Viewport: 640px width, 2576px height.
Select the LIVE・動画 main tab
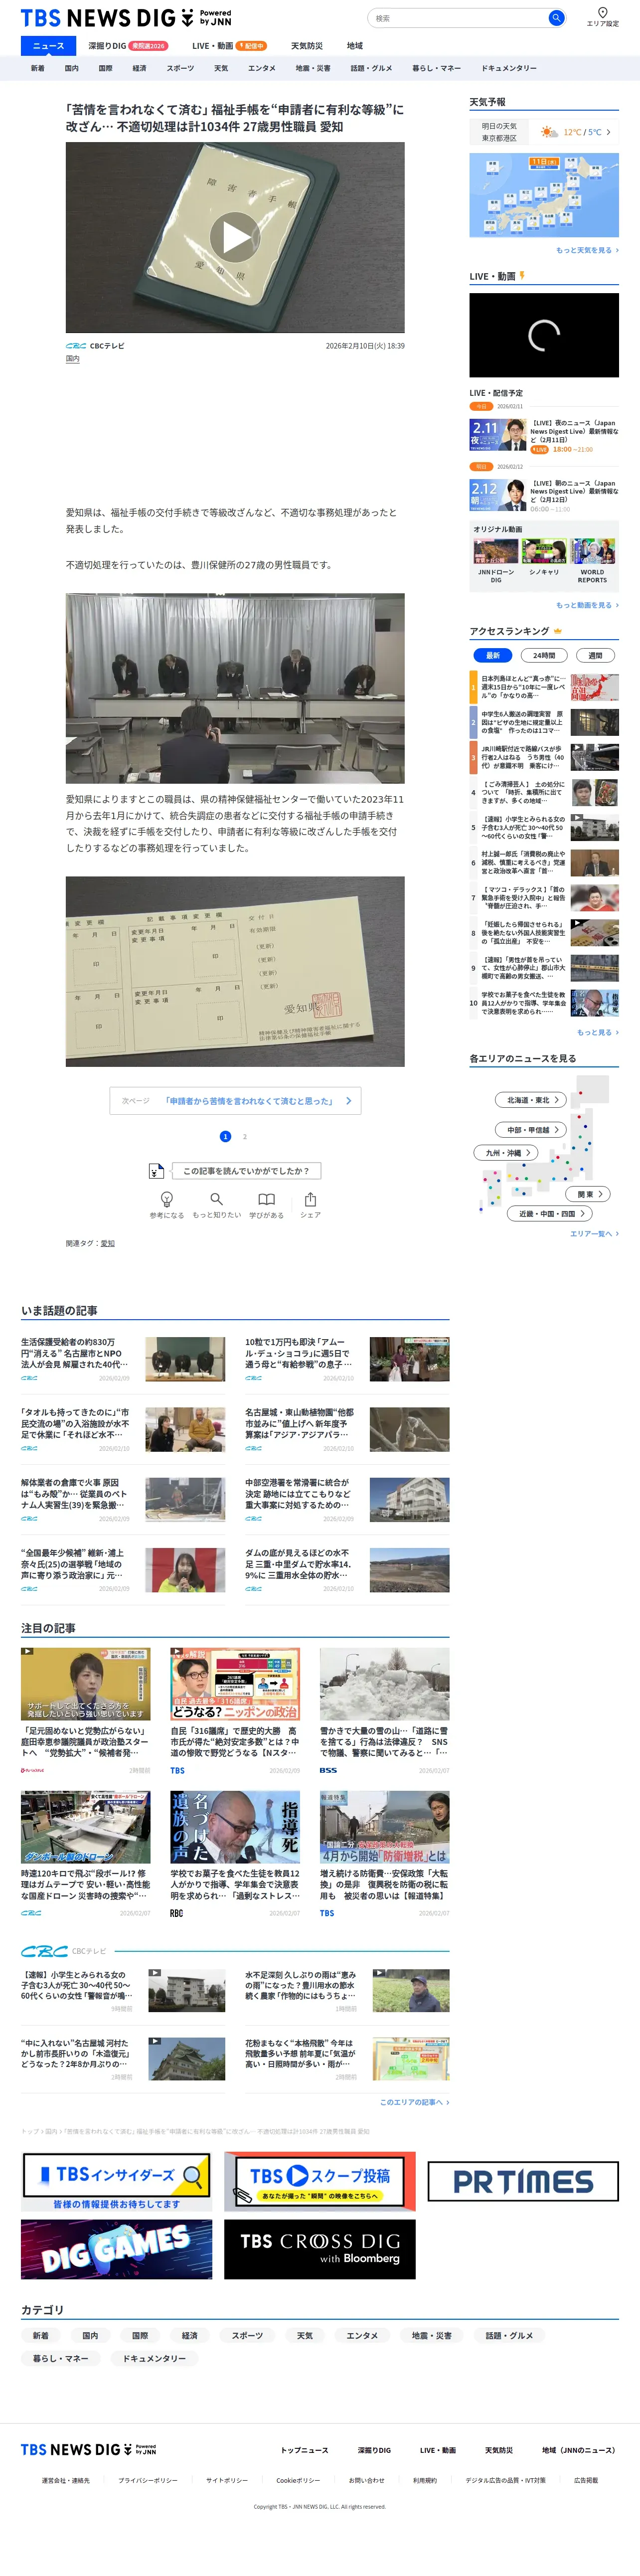[229, 46]
